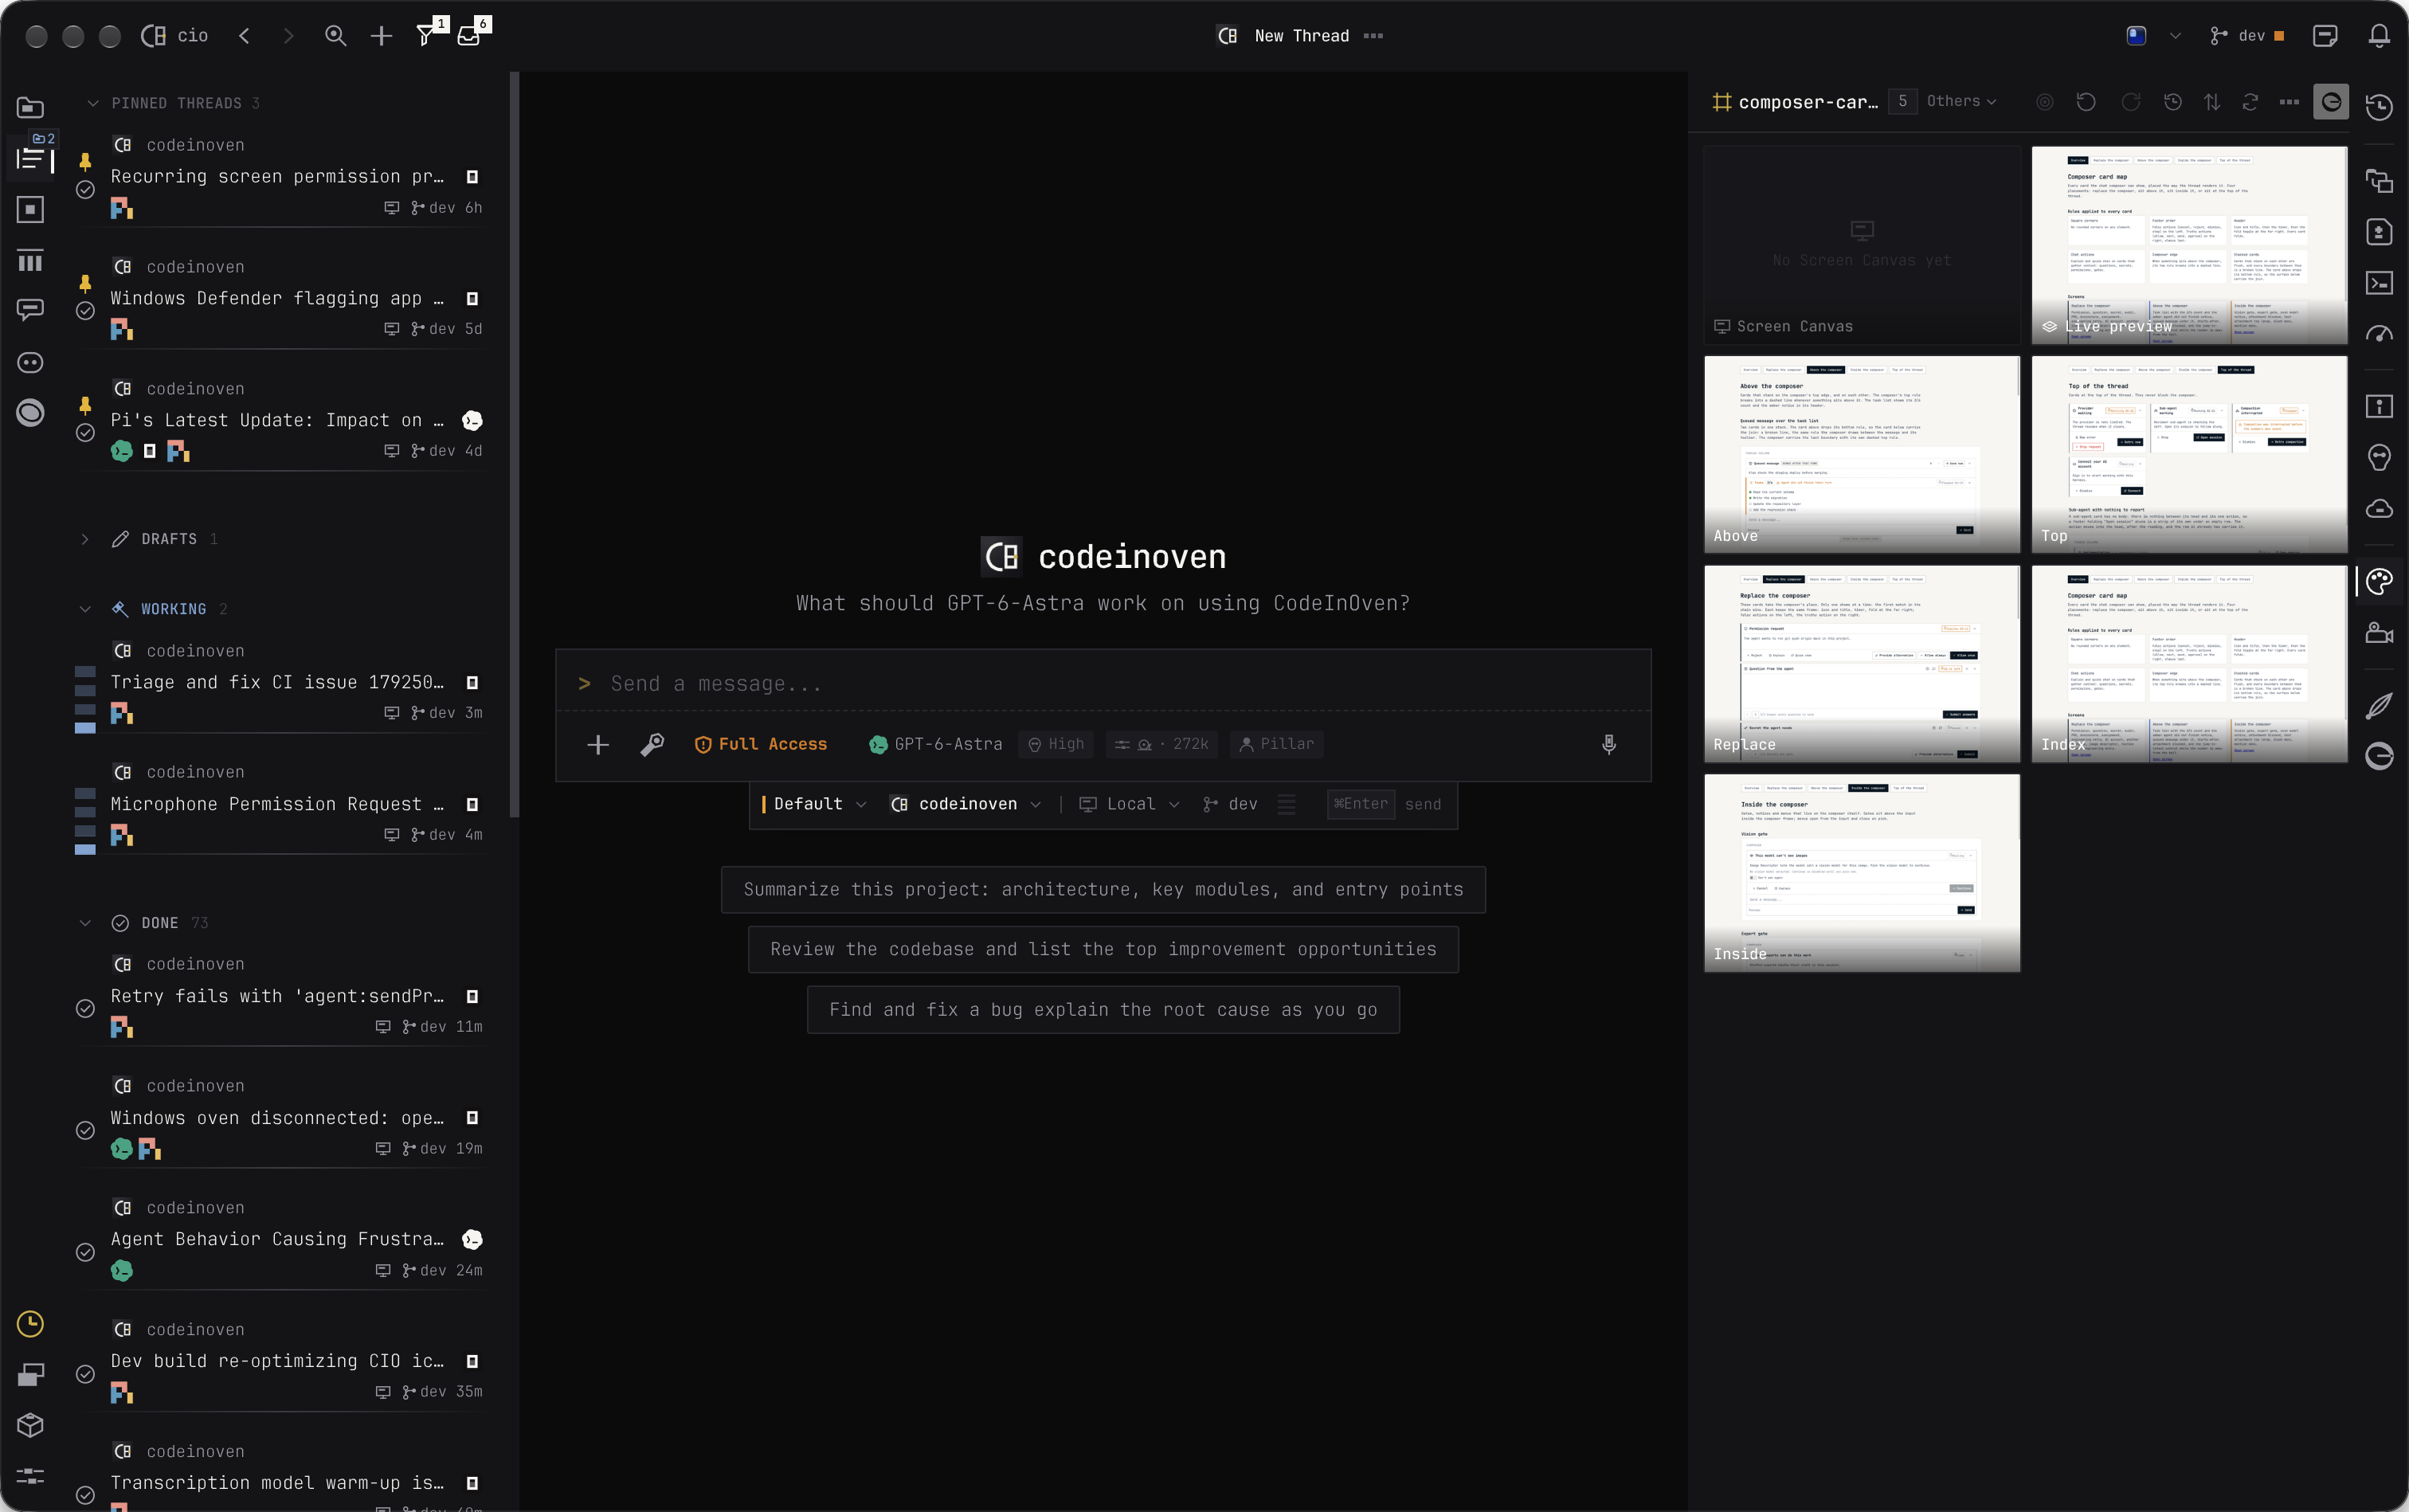The image size is (2409, 1512).
Task: Open the gauge speedometer icon in right rail
Action: 2379,334
